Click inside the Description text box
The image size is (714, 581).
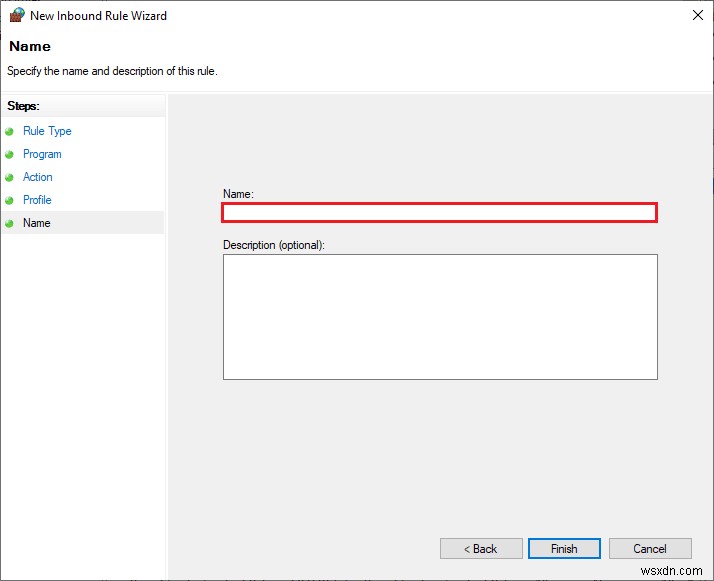pyautogui.click(x=439, y=316)
